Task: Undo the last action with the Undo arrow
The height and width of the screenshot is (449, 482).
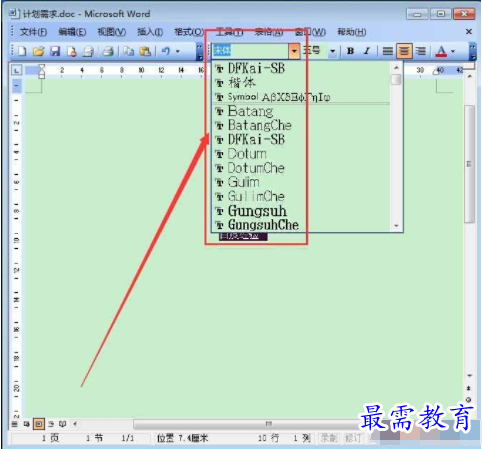Action: click(x=166, y=51)
